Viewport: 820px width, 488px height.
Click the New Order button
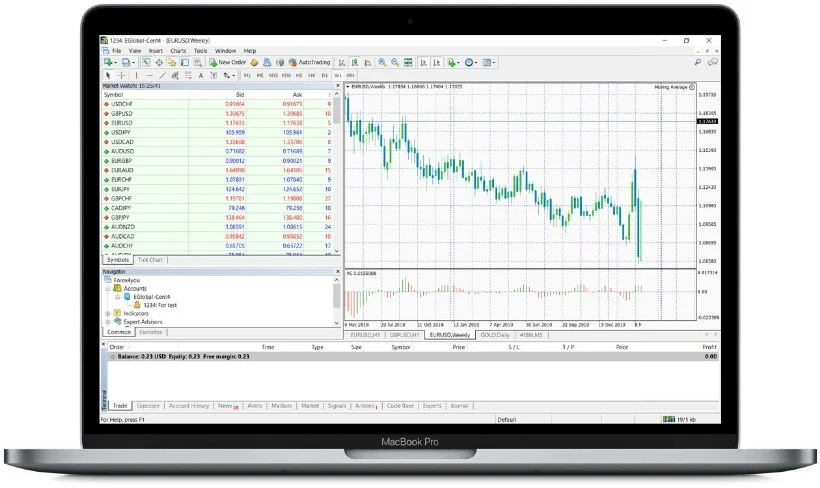(227, 62)
